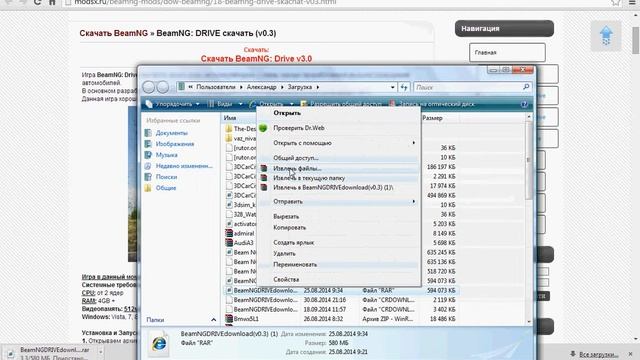Click Записать на оптический диск toolbar button
The width and height of the screenshot is (640, 360).
pyautogui.click(x=432, y=104)
